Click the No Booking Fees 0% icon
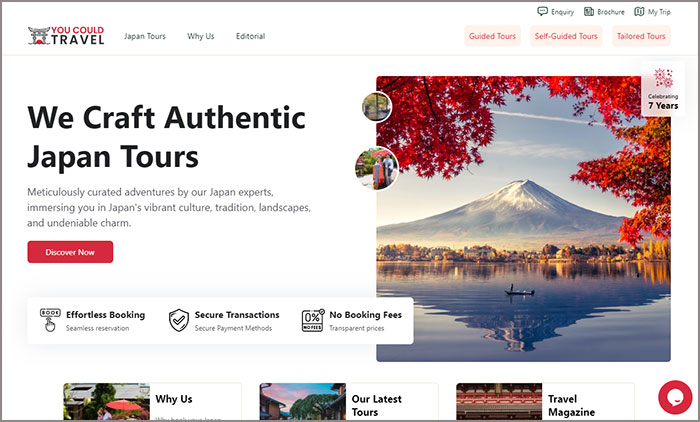 pos(313,320)
